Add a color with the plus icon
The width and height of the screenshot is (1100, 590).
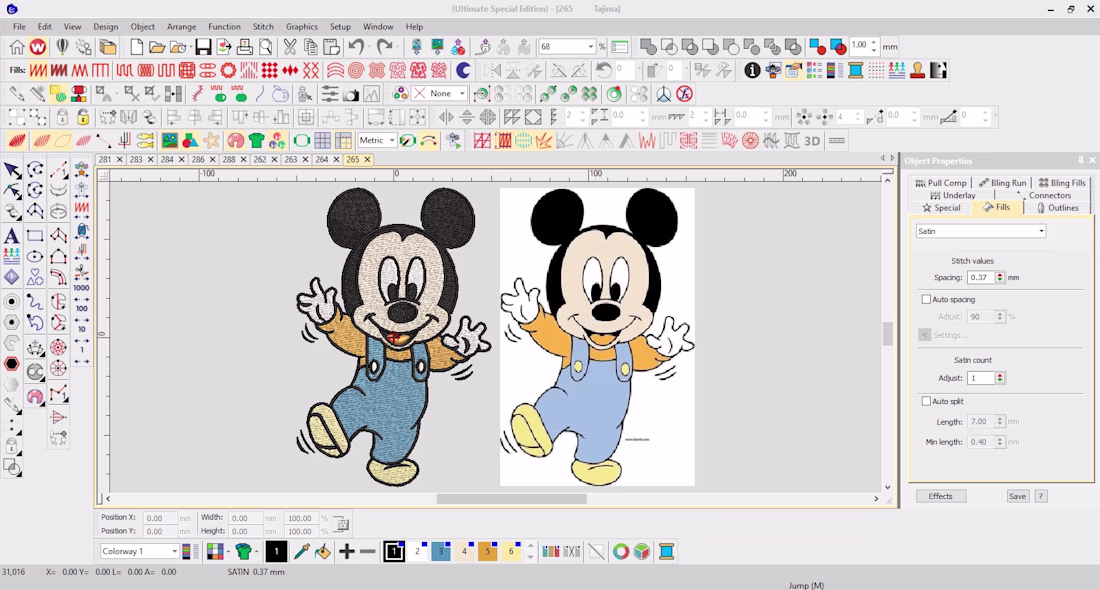347,551
